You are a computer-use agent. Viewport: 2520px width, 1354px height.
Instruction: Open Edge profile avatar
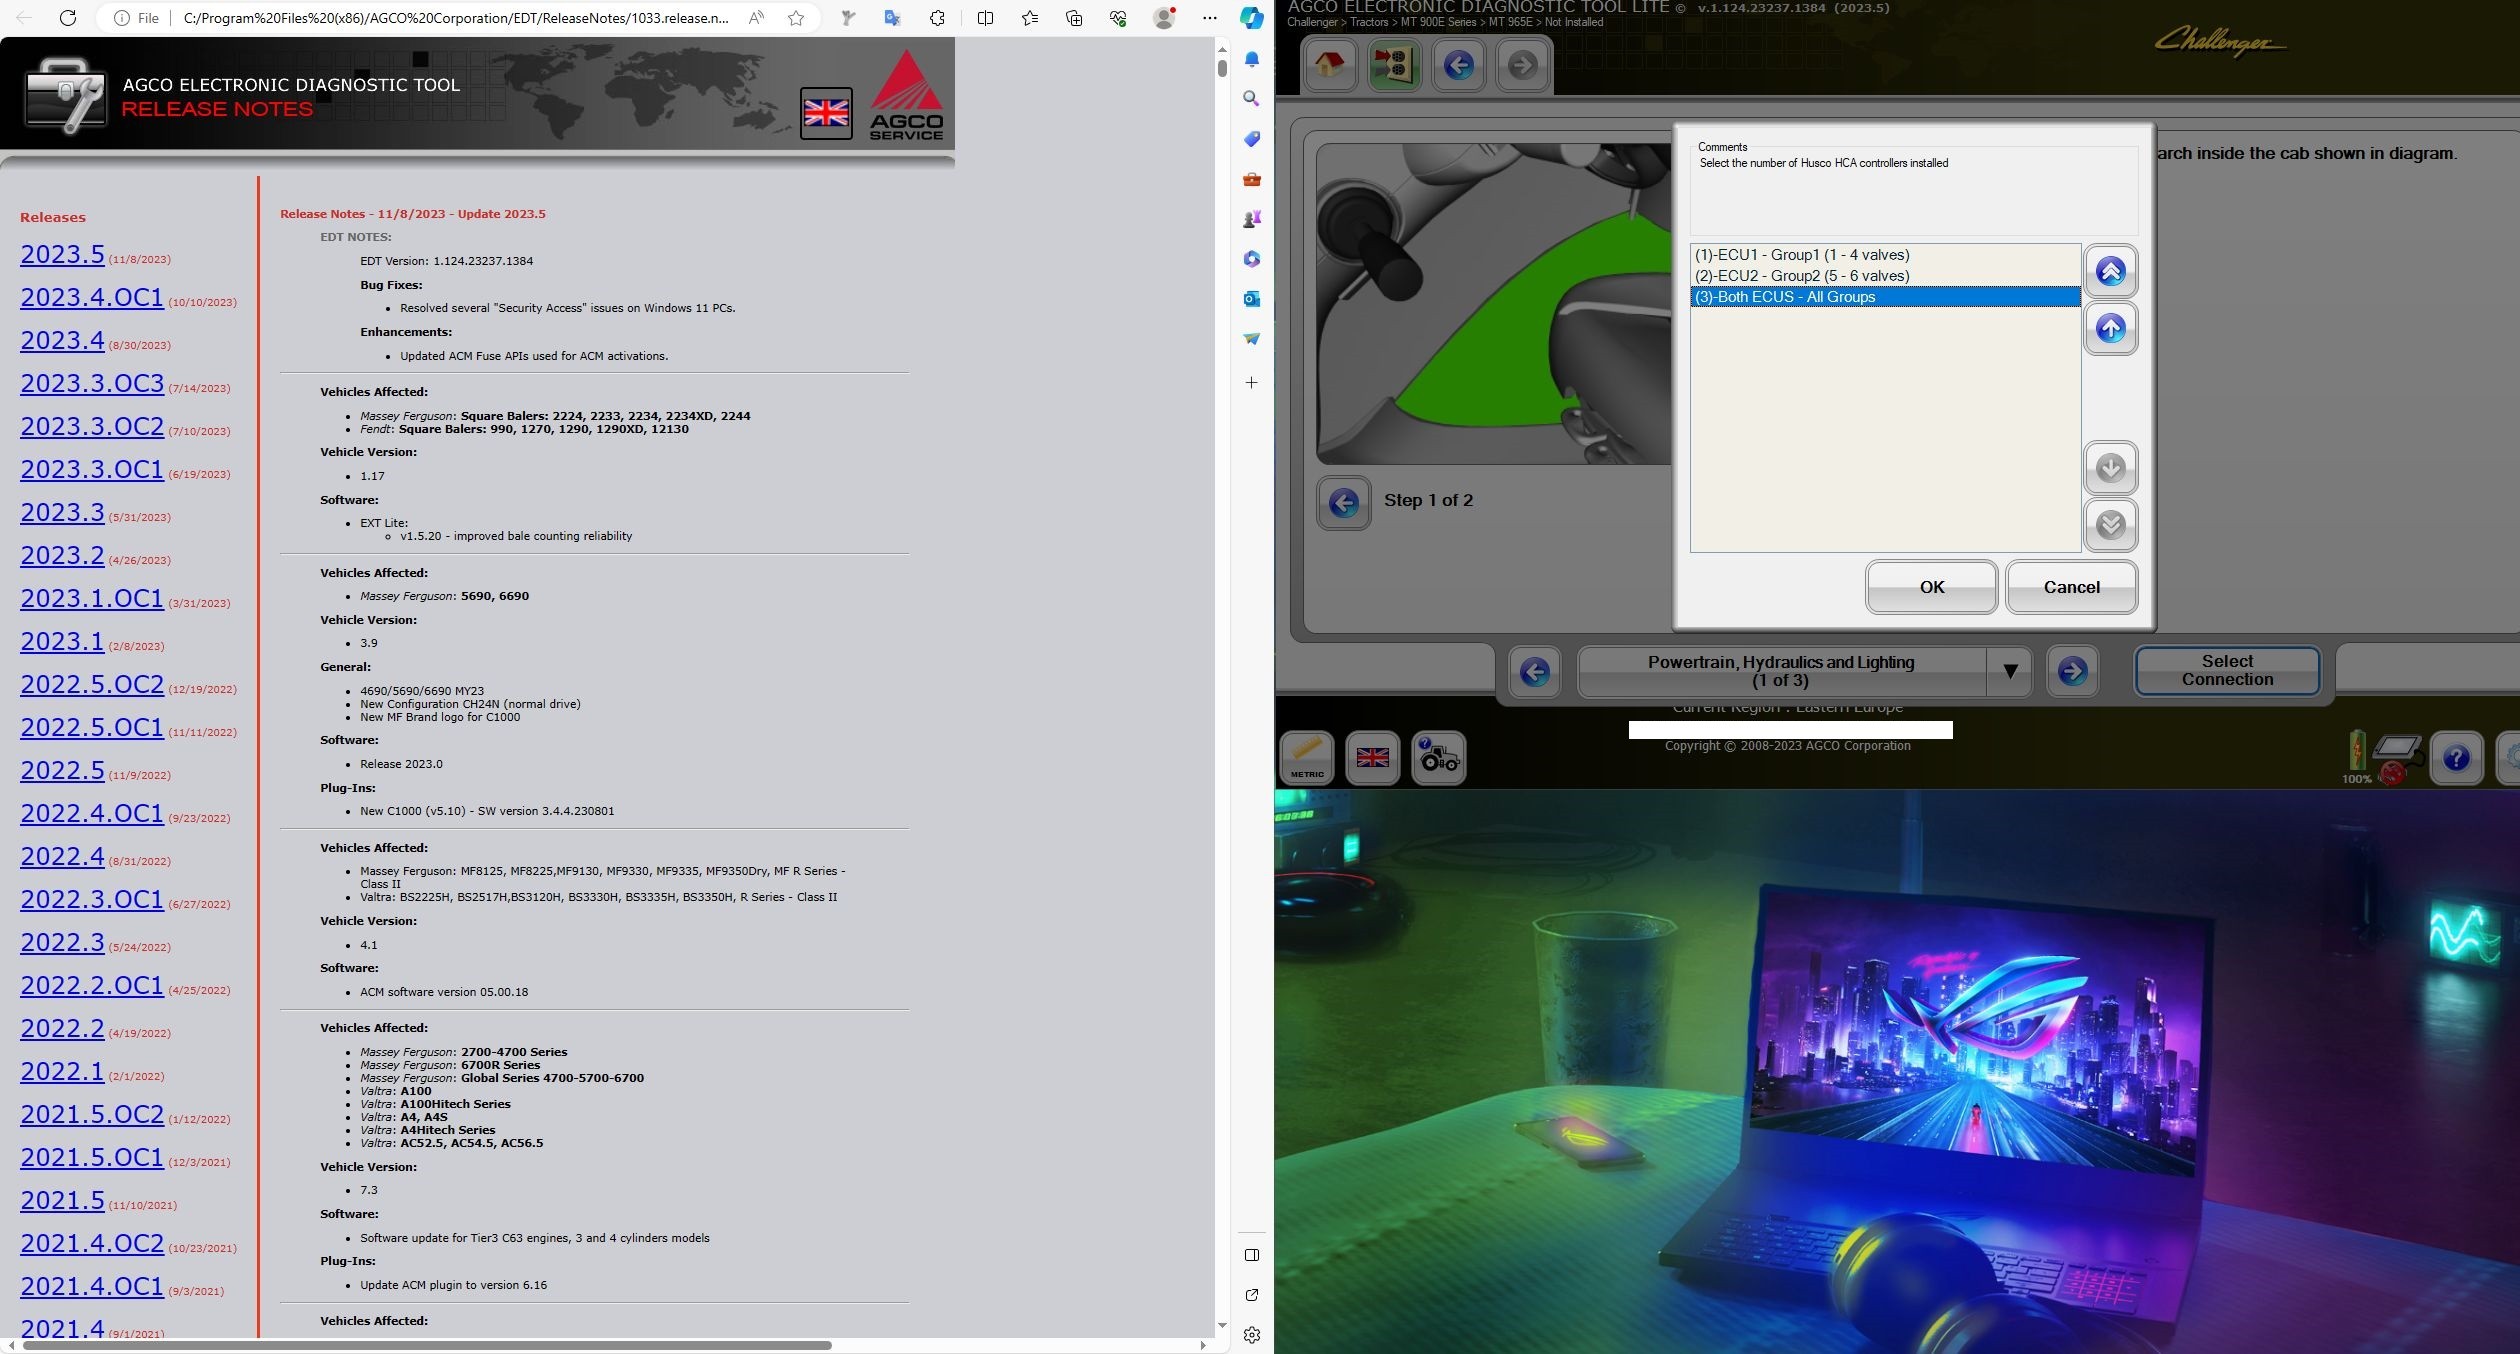pyautogui.click(x=1164, y=18)
